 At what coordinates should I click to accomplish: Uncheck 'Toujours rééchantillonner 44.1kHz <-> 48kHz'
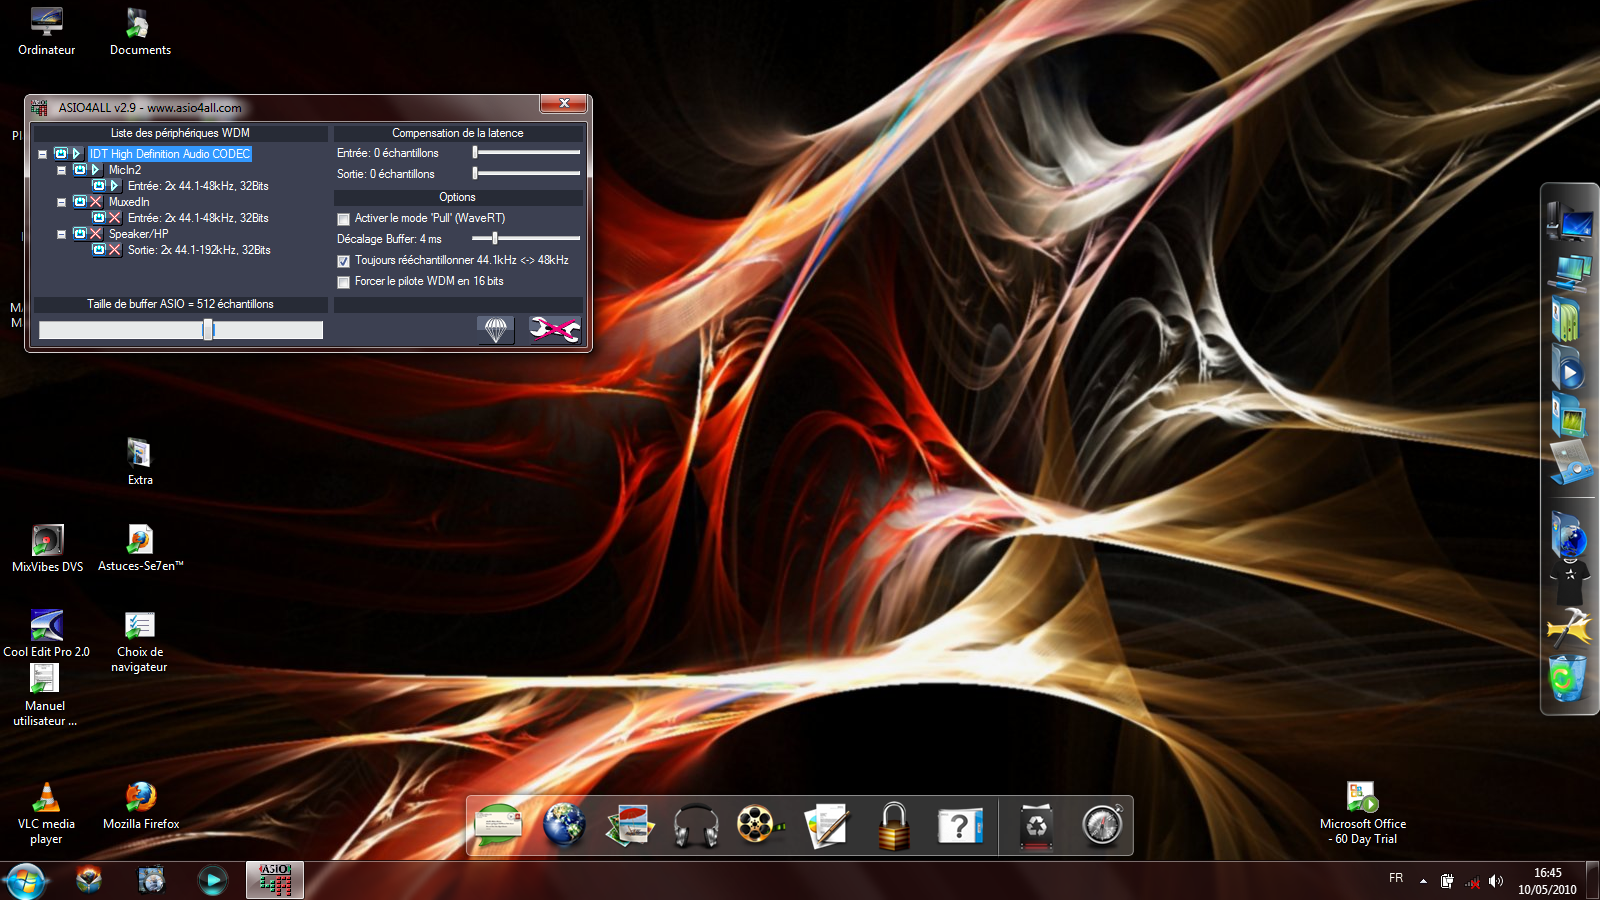pos(344,261)
